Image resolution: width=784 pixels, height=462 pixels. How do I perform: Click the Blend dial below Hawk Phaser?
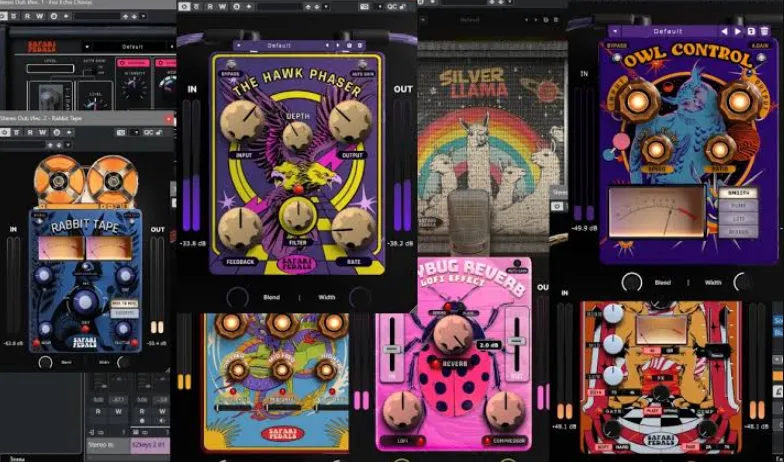pos(238,298)
